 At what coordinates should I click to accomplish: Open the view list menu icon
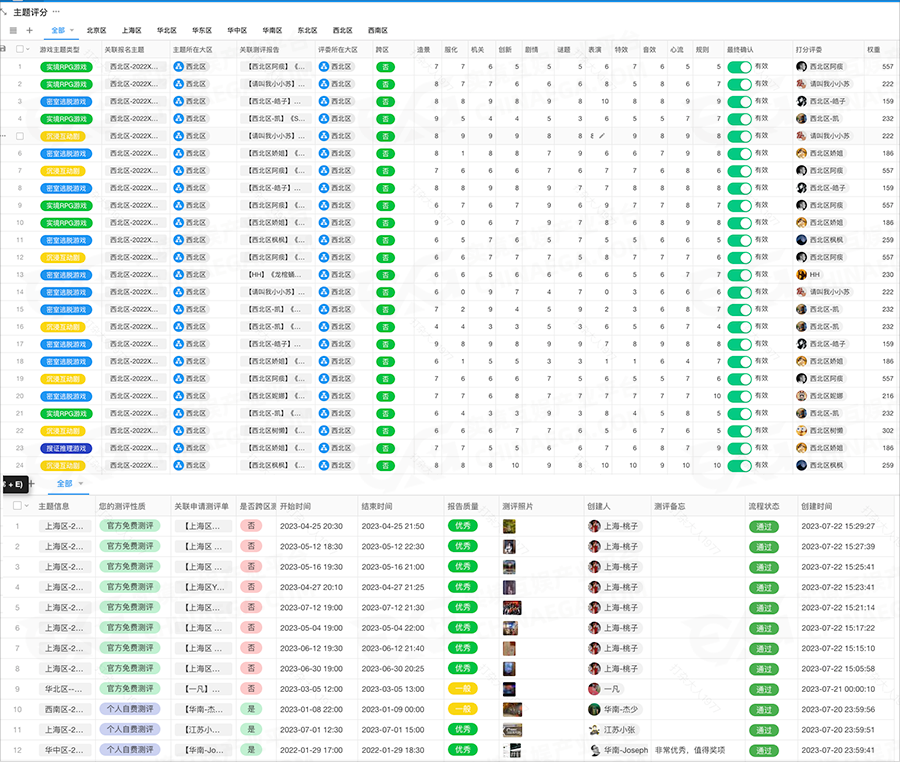(13, 31)
